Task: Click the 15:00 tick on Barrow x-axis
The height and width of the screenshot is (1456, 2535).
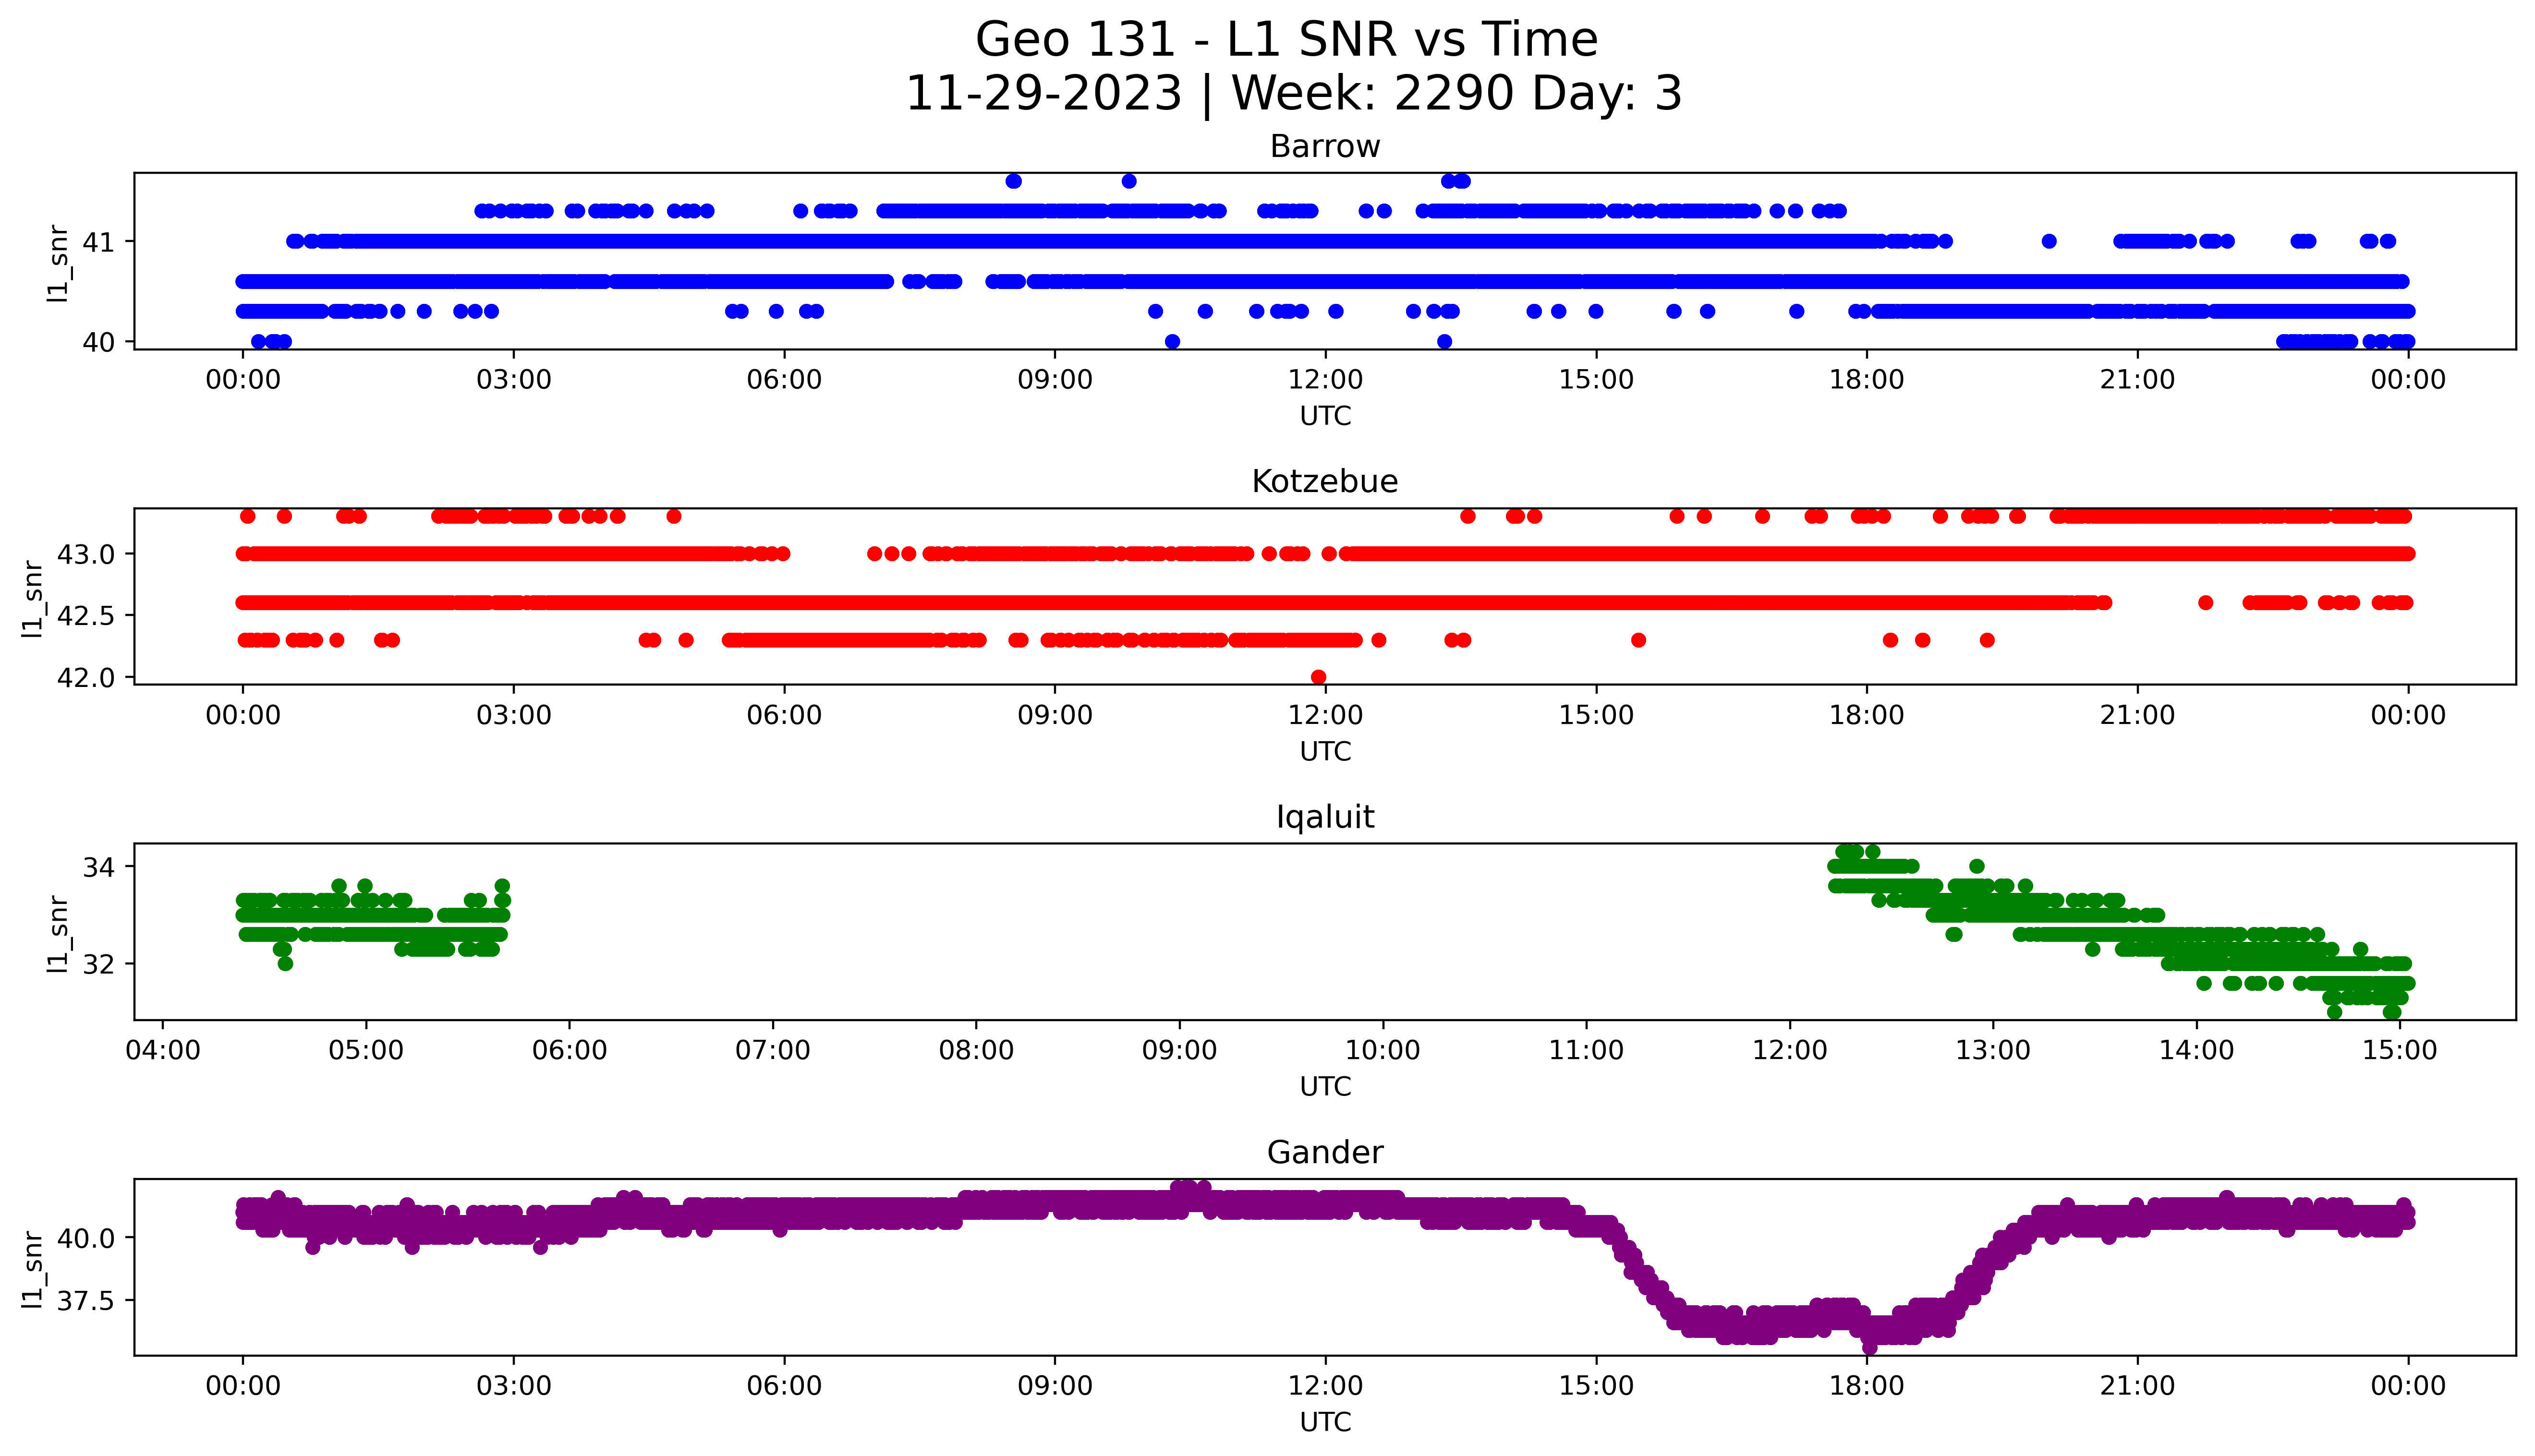Action: pos(1596,380)
